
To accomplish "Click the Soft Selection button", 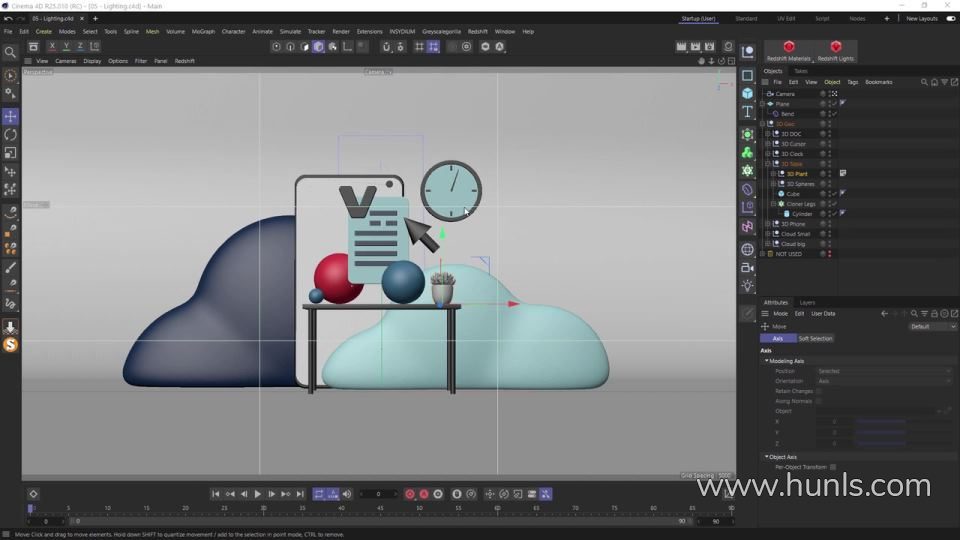I will (x=815, y=338).
